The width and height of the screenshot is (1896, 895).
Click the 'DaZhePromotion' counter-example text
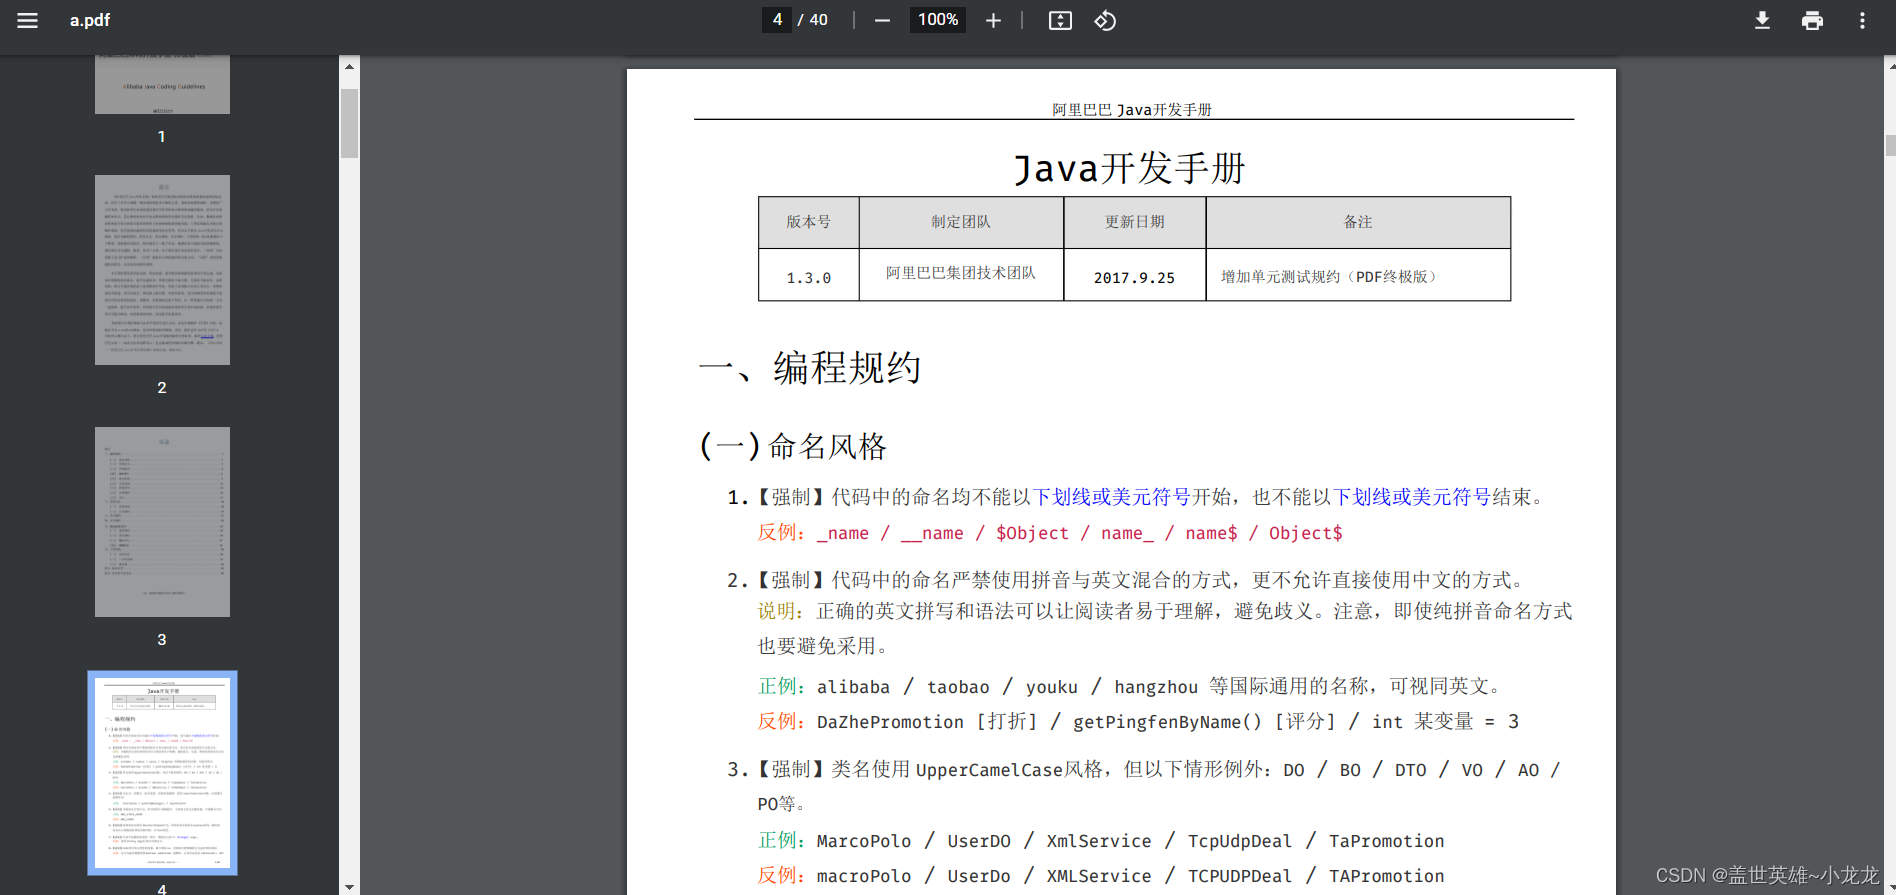click(890, 722)
